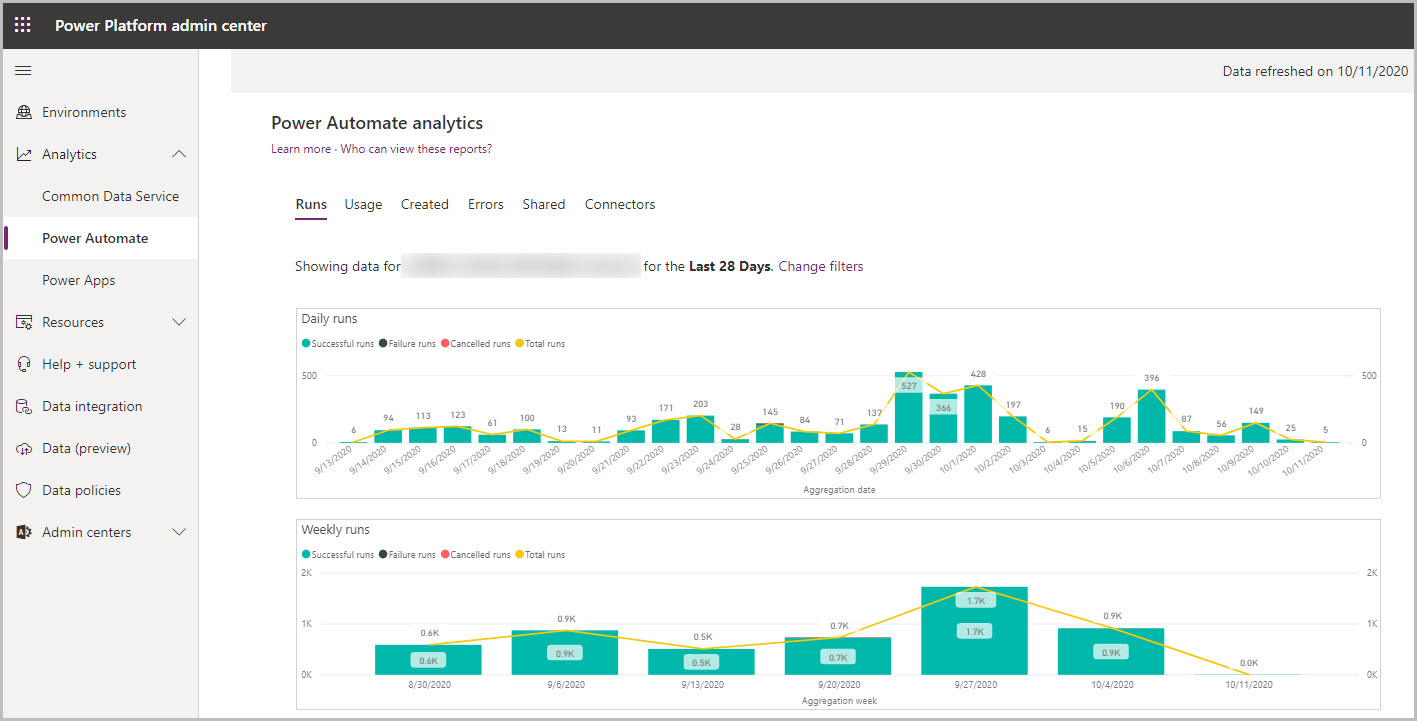Click the Change filters link

coord(820,265)
